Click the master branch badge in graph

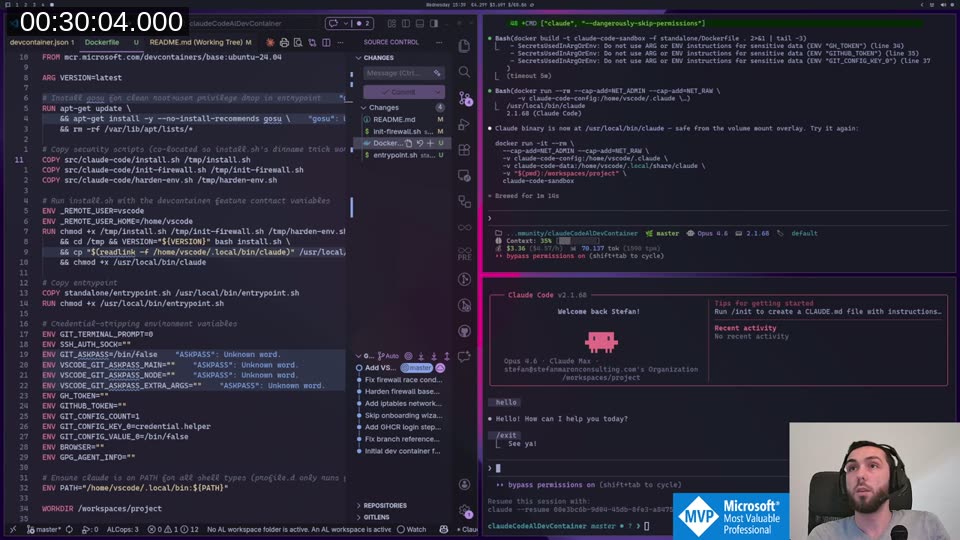pyautogui.click(x=416, y=368)
